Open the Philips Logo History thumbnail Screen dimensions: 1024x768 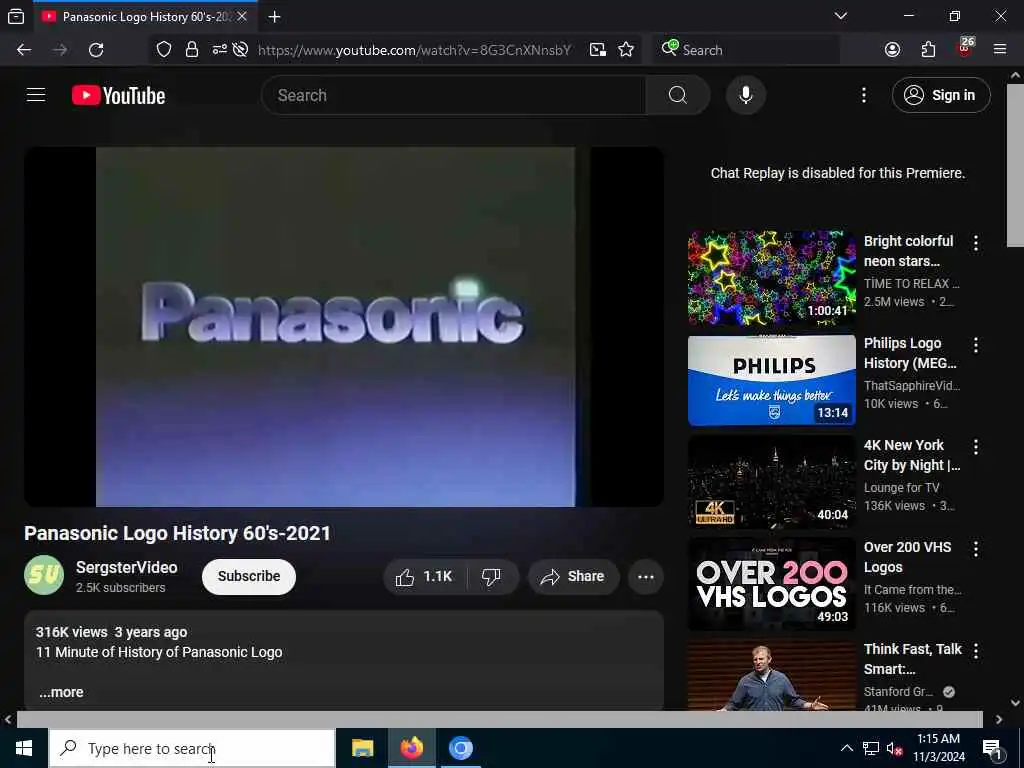point(771,380)
